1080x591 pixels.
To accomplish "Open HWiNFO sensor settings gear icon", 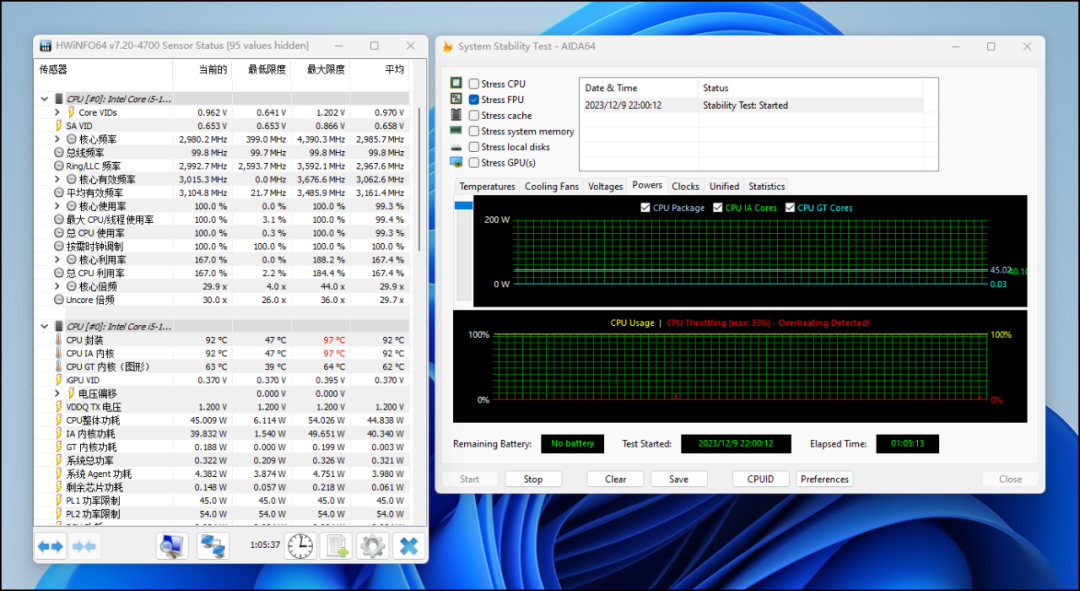I will click(x=373, y=546).
